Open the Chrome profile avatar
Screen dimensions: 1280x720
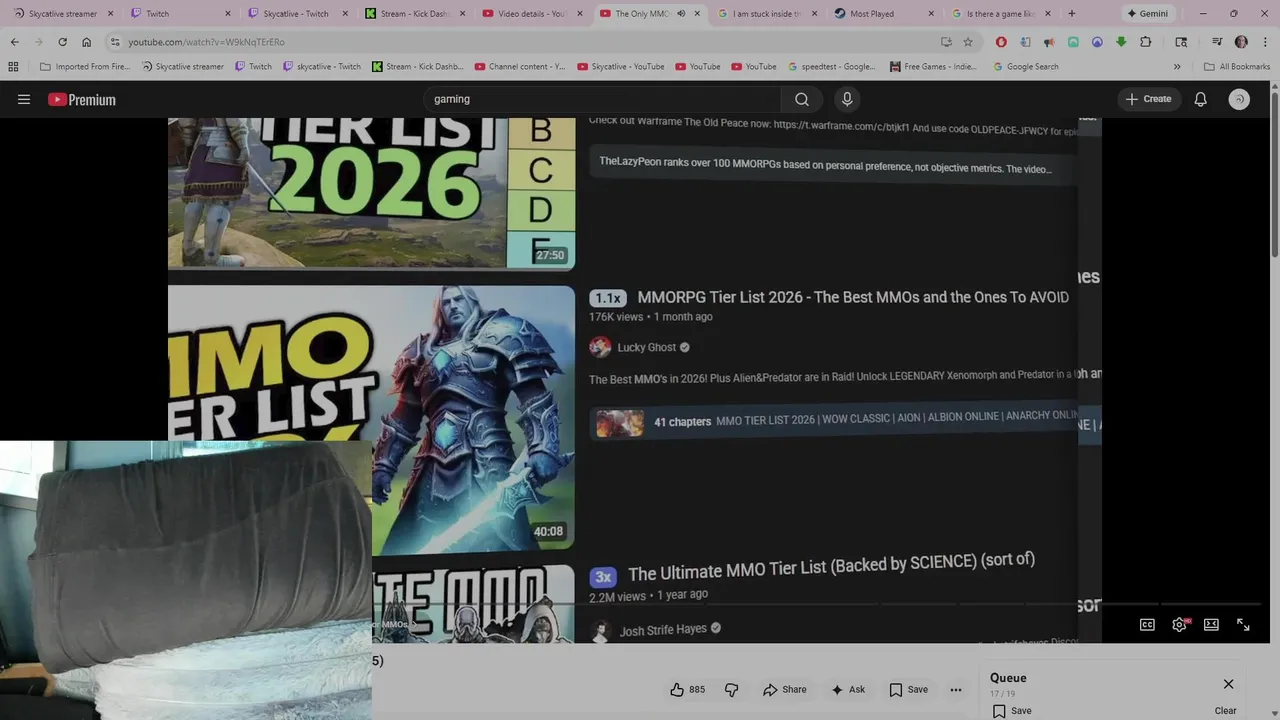pyautogui.click(x=1241, y=42)
